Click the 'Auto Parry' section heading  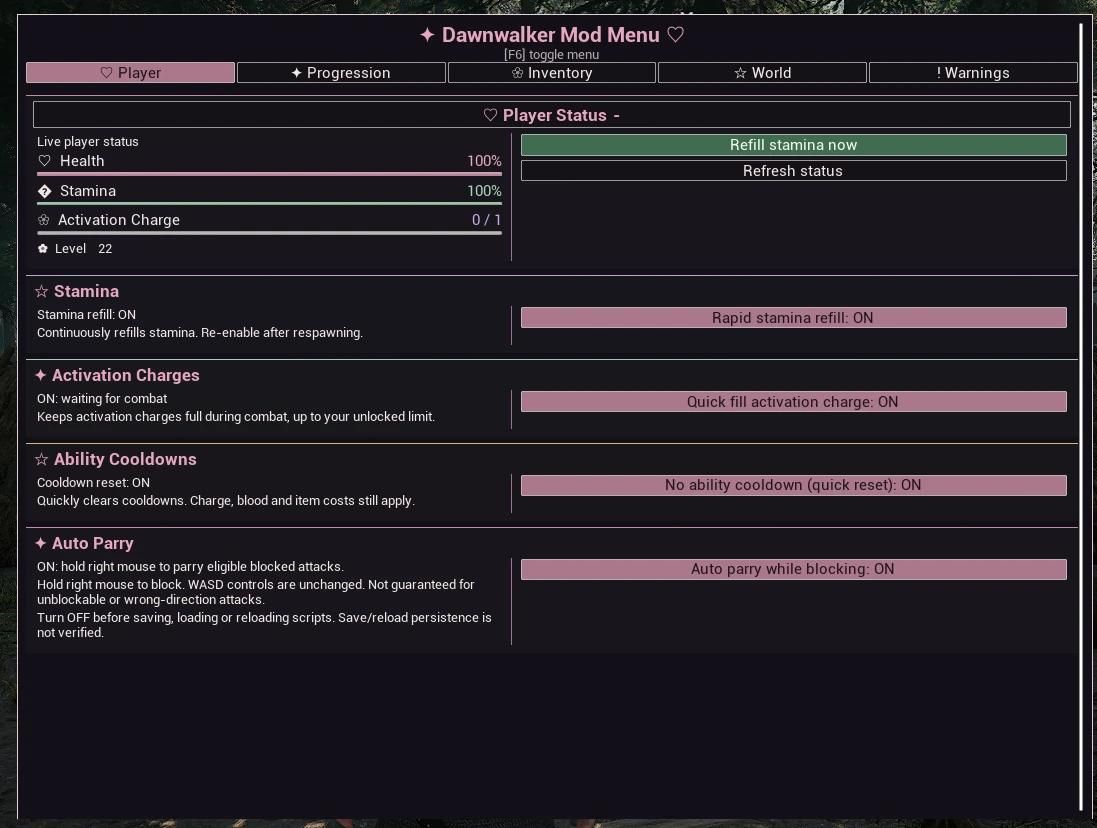pyautogui.click(x=93, y=543)
